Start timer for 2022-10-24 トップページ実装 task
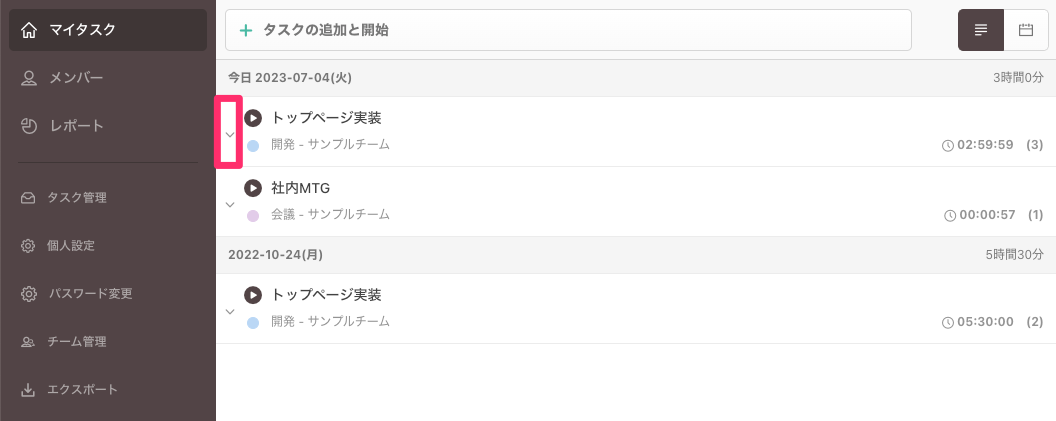Viewport: 1056px width, 421px height. pos(253,295)
